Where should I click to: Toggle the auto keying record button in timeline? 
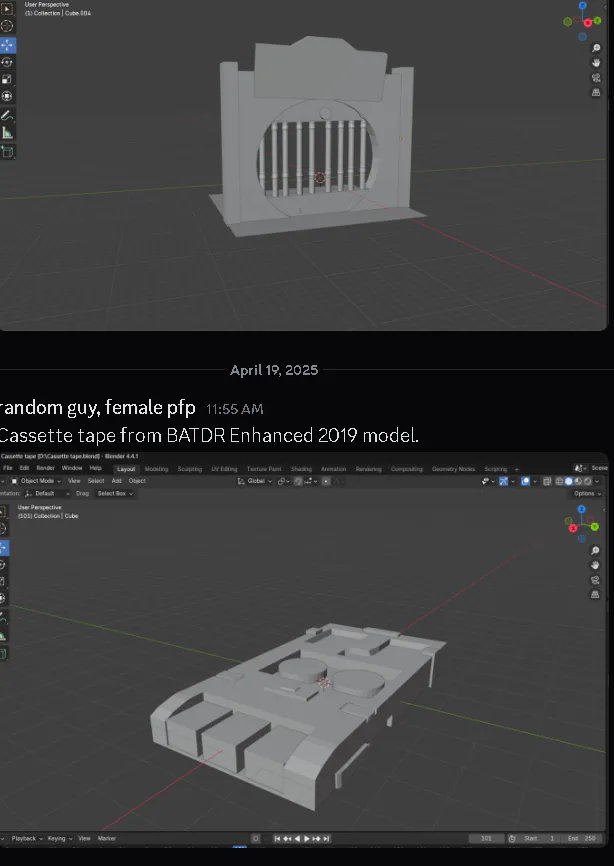pyautogui.click(x=256, y=838)
